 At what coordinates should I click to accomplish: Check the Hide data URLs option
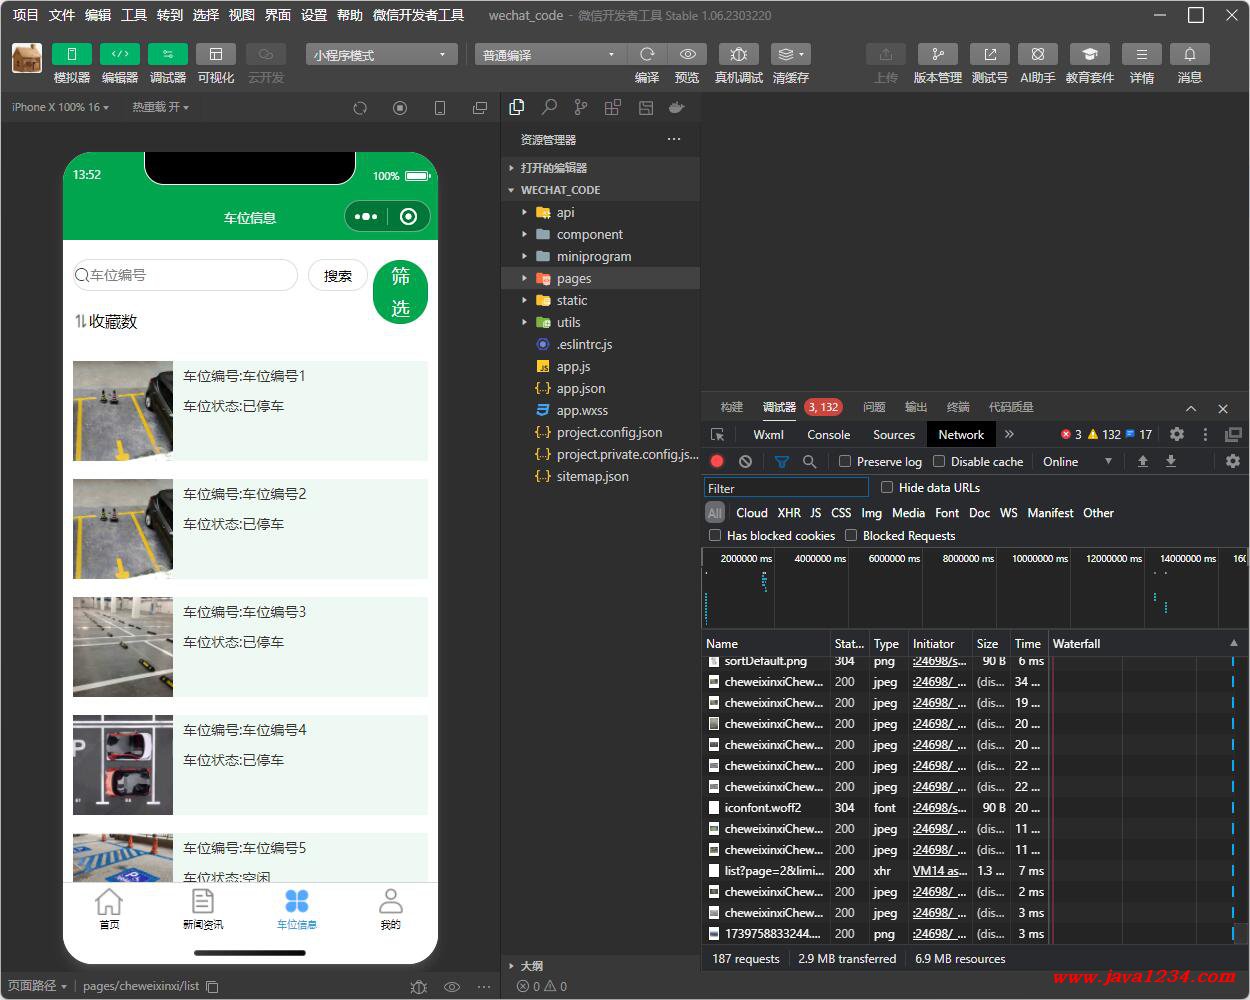tap(887, 487)
